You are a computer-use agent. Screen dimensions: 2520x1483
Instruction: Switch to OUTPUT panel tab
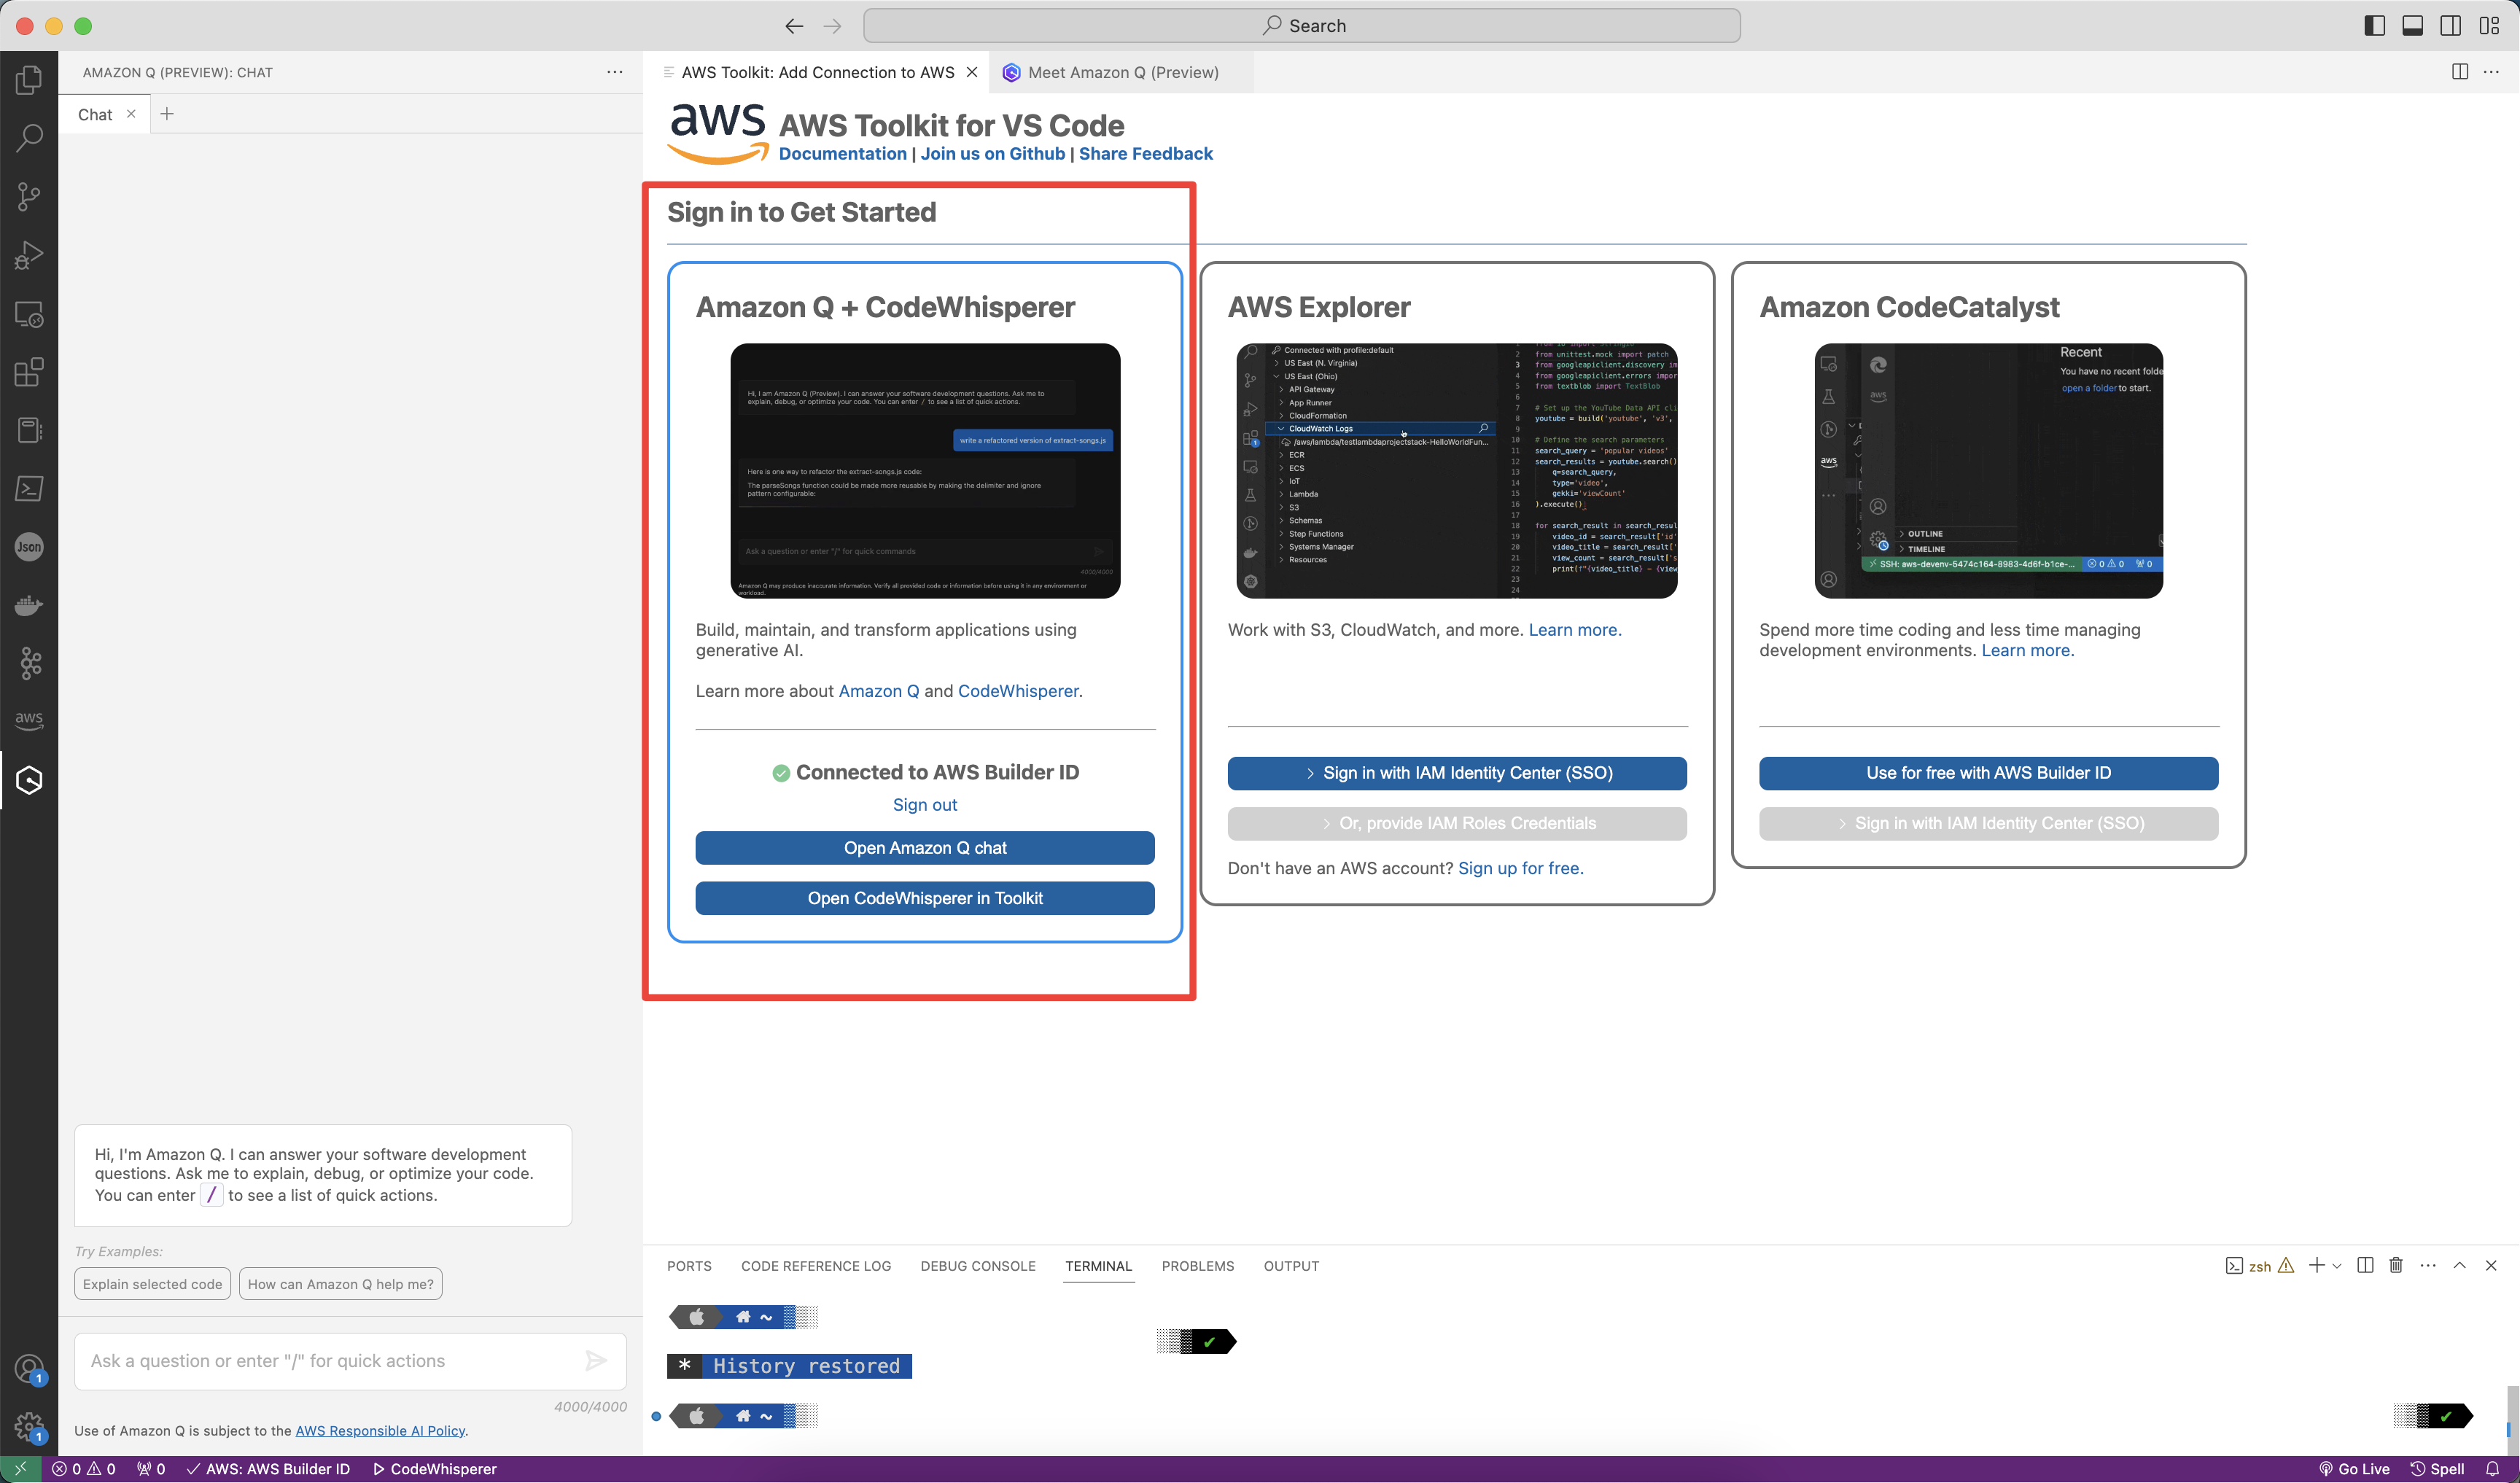[1291, 1266]
